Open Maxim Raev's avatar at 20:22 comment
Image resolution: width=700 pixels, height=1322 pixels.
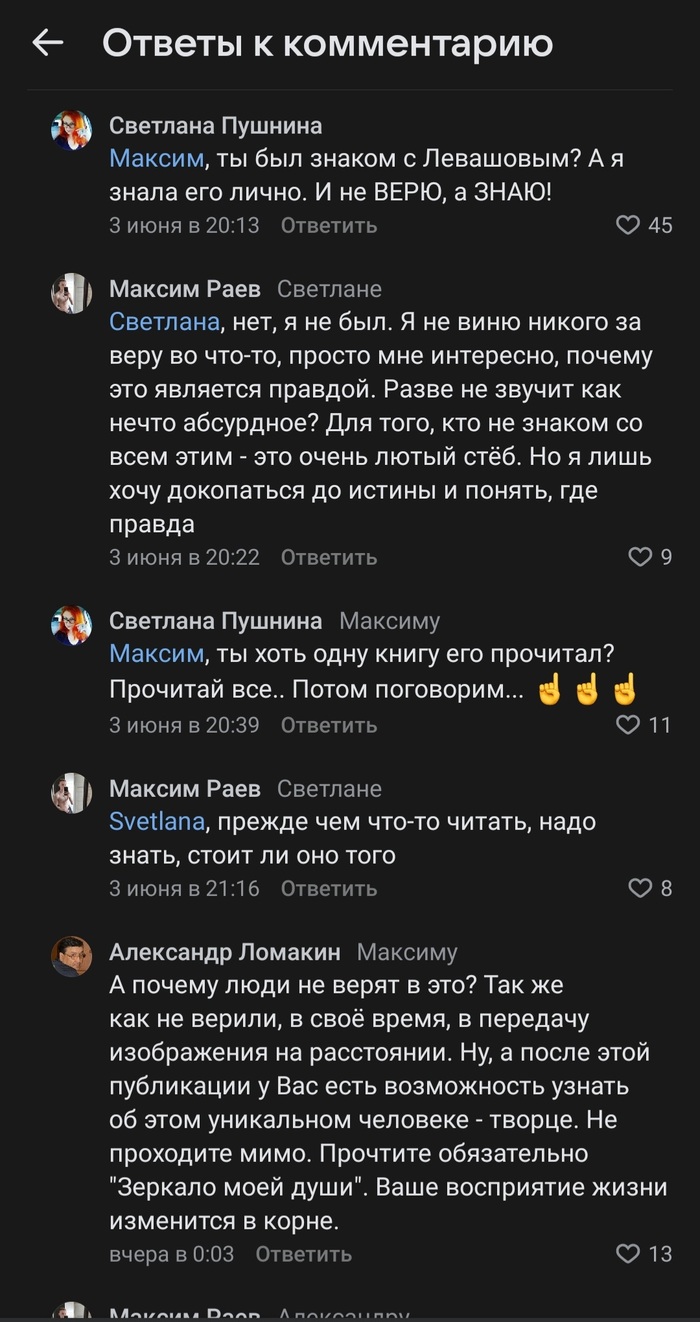pyautogui.click(x=71, y=293)
